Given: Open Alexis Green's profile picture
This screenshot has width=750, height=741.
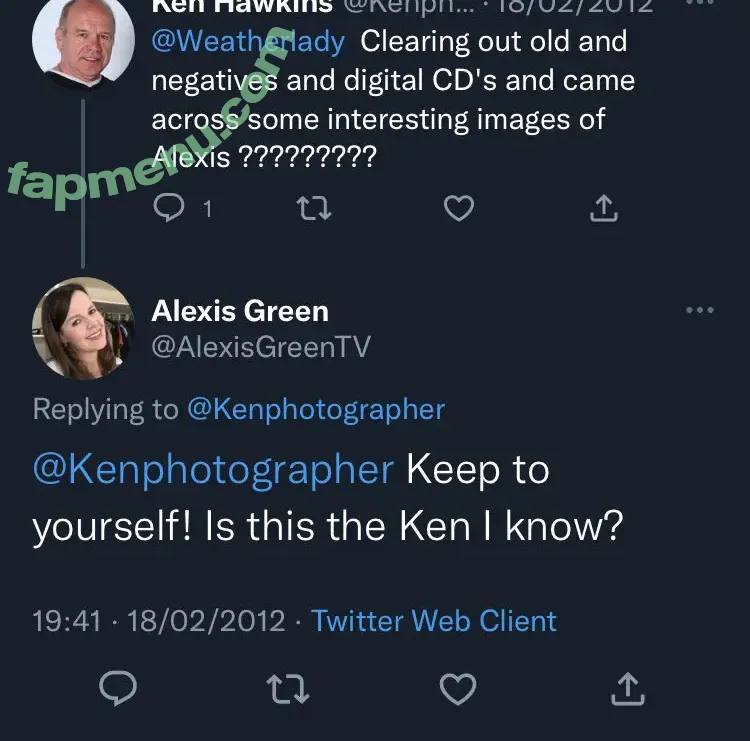Looking at the screenshot, I should click(x=83, y=328).
